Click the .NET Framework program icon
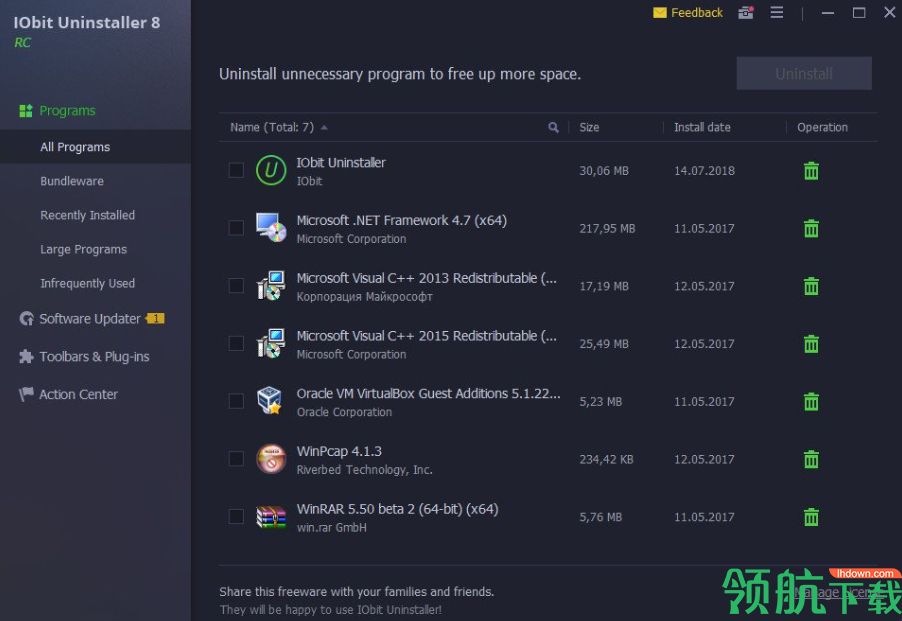Screen dimensions: 902x621 point(271,228)
